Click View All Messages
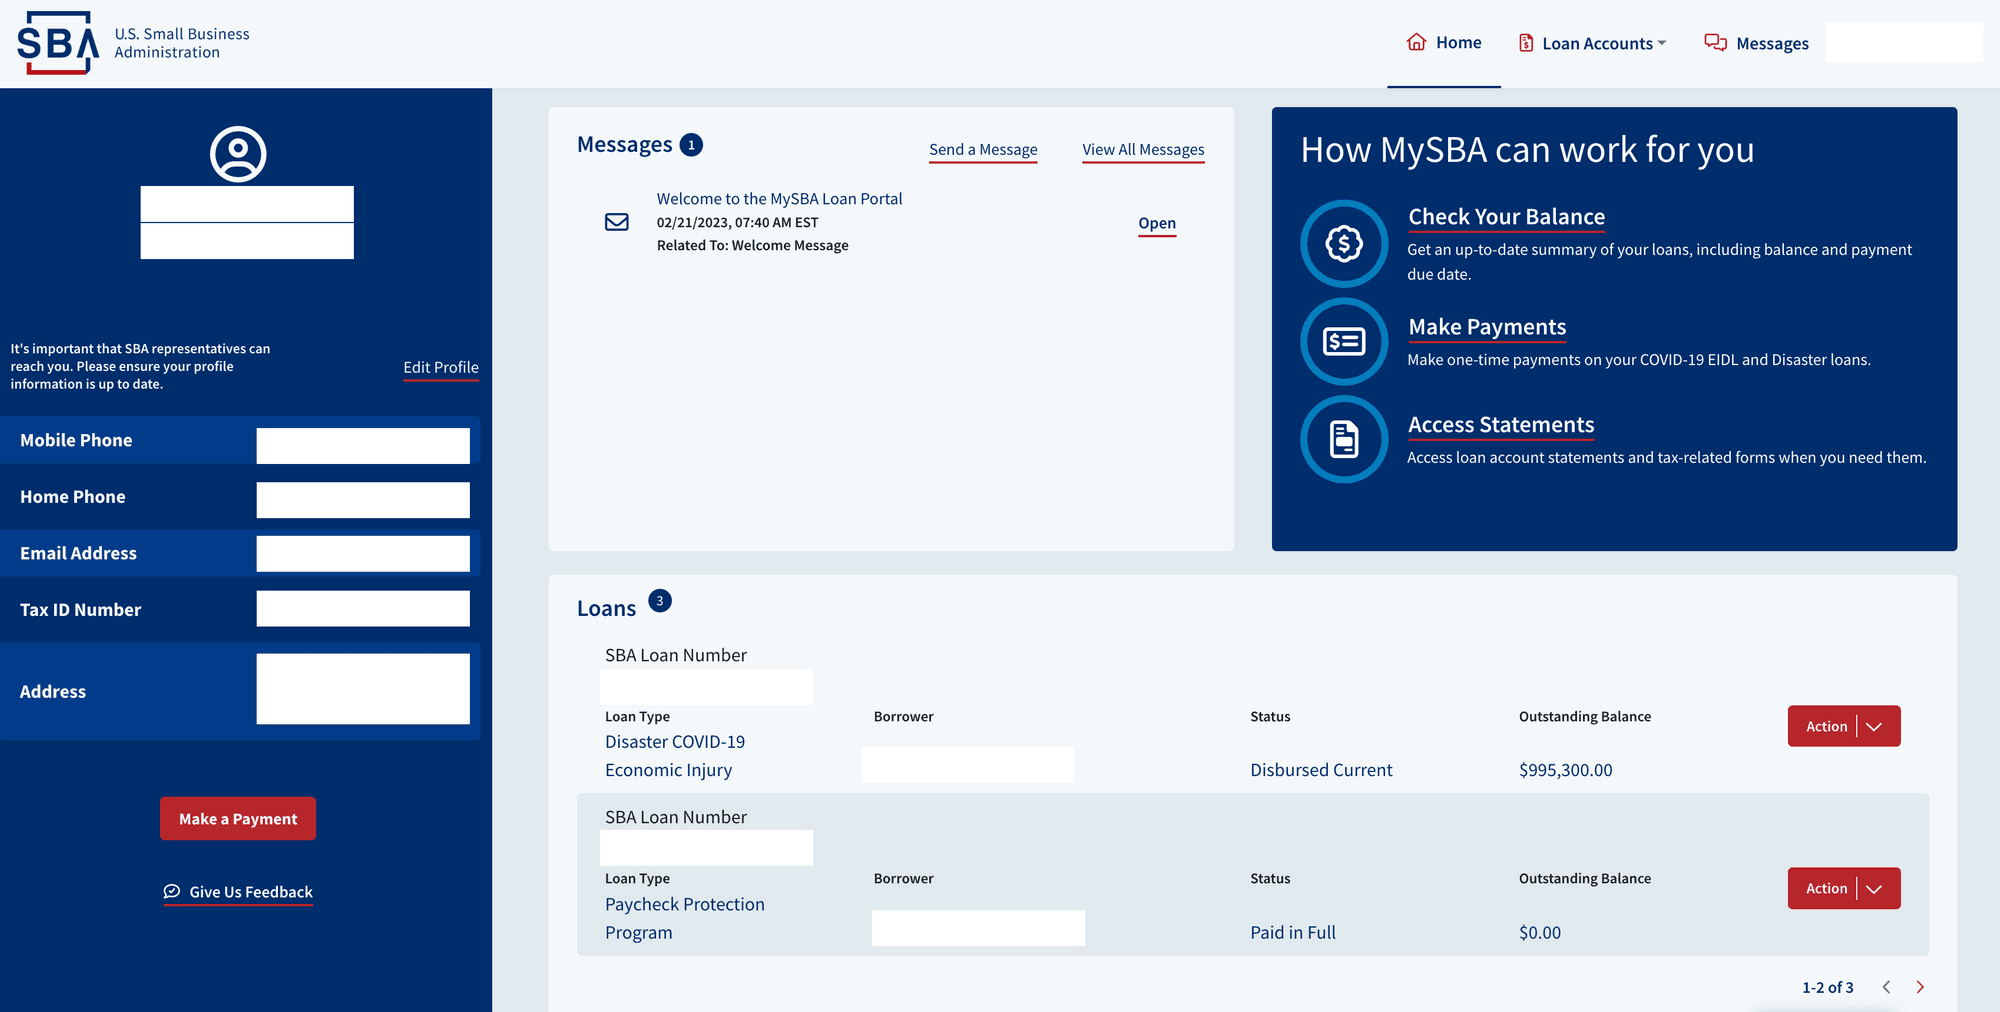This screenshot has width=2000, height=1012. click(1143, 149)
